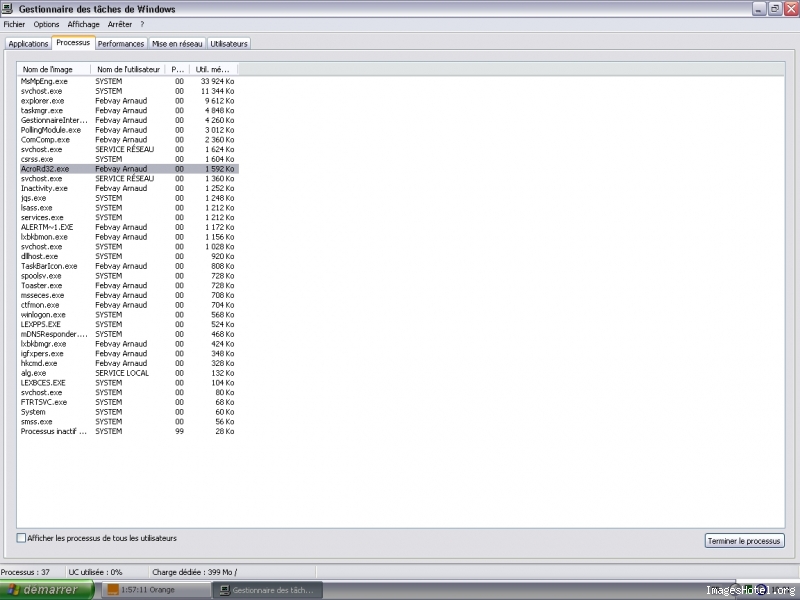800x600 pixels.
Task: Sort by the Nom de l'utilisateur column header
Action: point(128,69)
